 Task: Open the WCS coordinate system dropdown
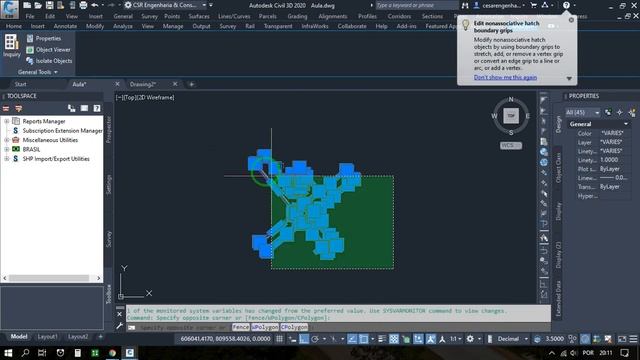(511, 145)
